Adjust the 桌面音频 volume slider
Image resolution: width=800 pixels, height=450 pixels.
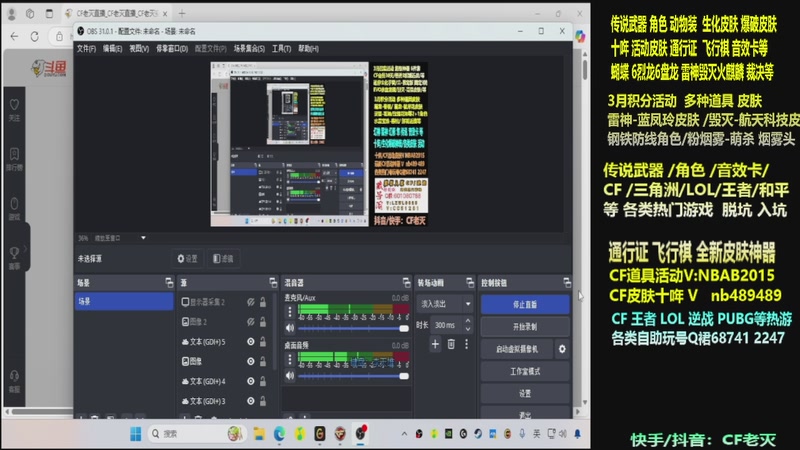coord(354,376)
